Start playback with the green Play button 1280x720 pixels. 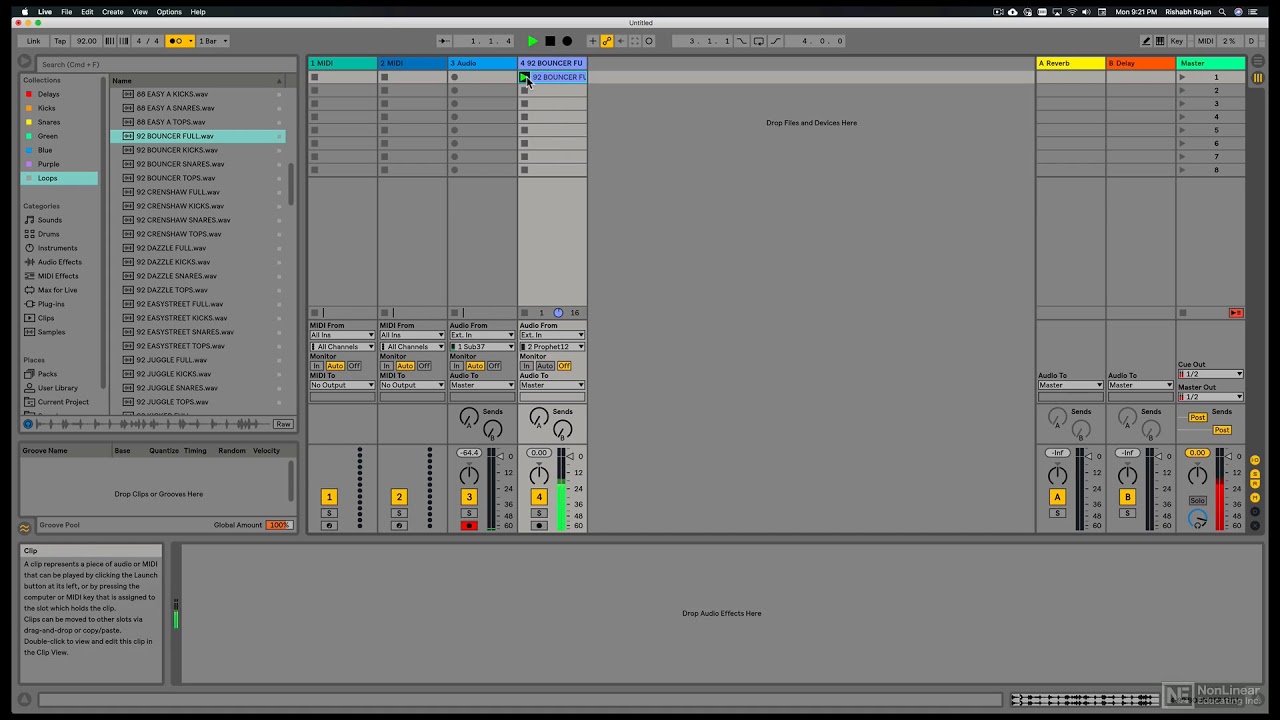[x=532, y=41]
